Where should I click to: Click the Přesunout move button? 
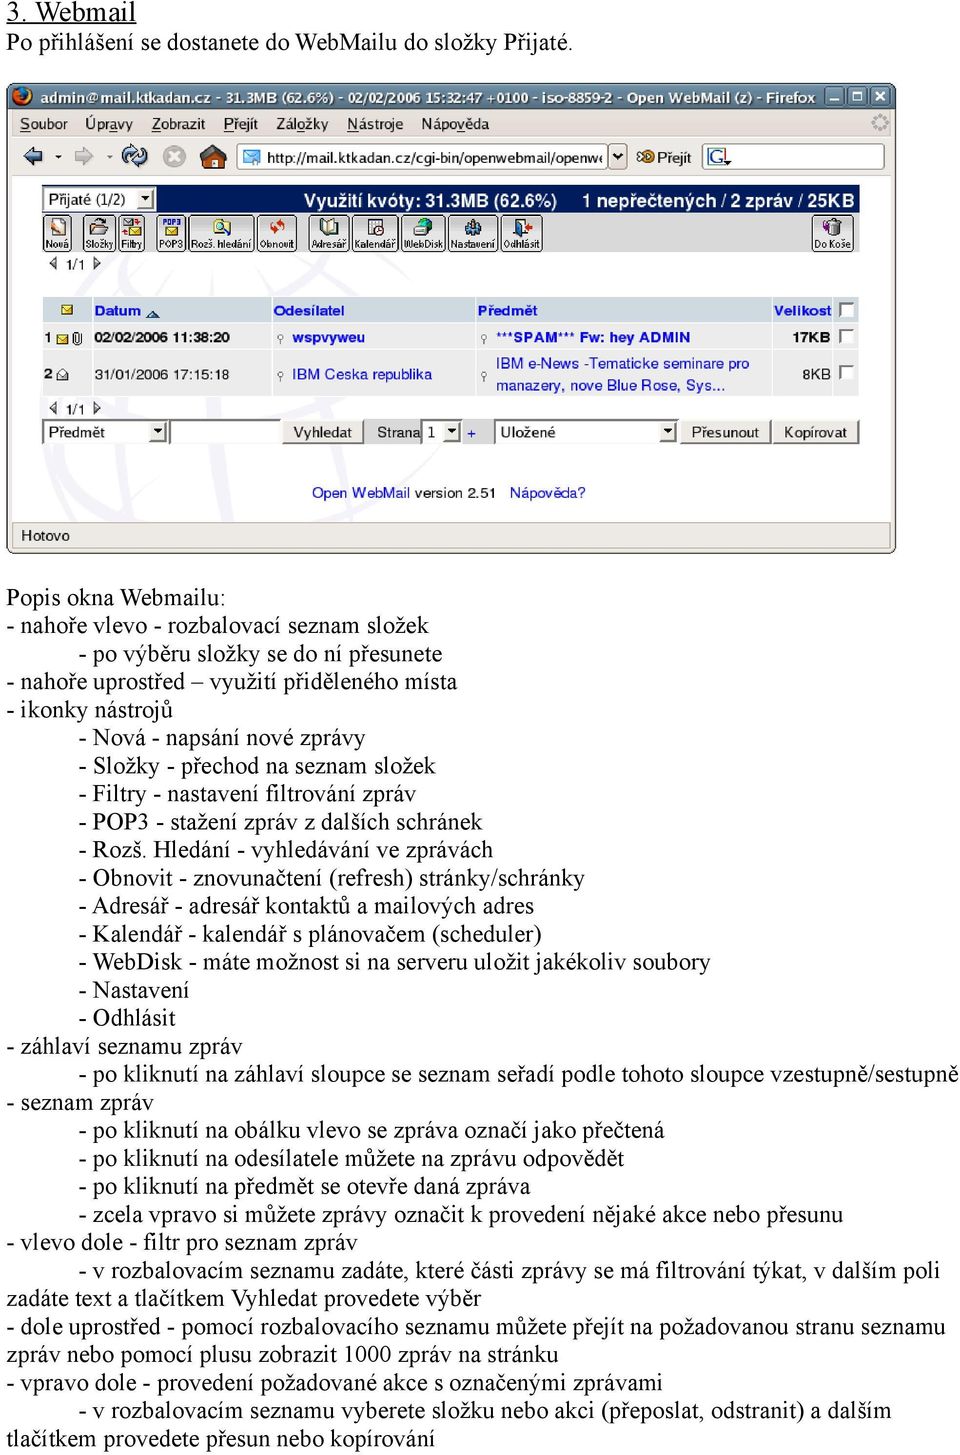tap(725, 432)
